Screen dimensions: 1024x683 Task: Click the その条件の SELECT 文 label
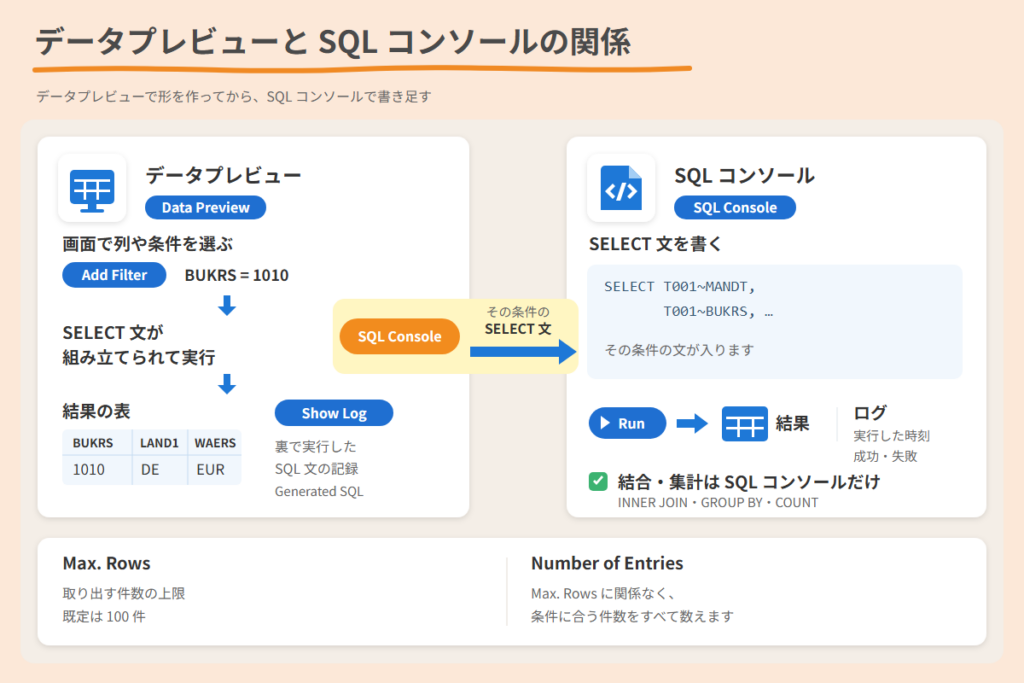518,321
